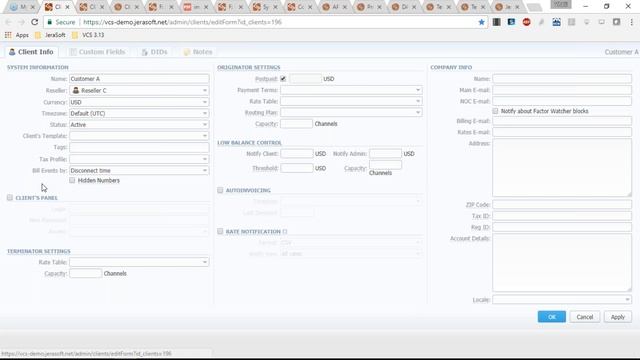Click Rate Notification info icon

pyautogui.click(x=285, y=231)
